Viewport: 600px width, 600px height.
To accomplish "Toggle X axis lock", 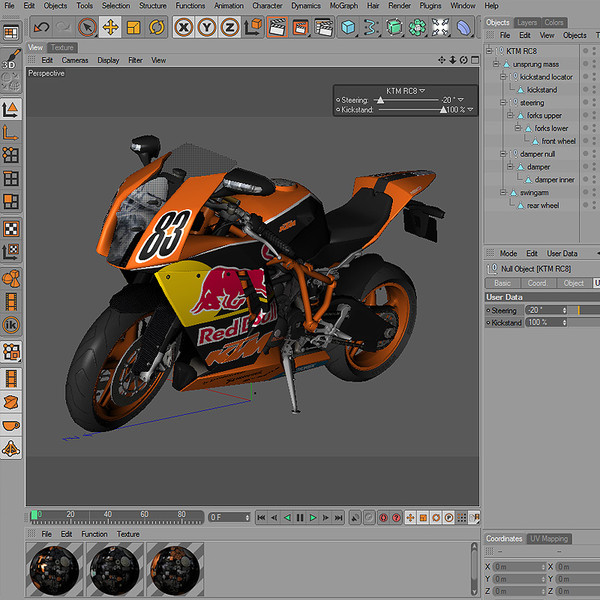I will tap(184, 28).
